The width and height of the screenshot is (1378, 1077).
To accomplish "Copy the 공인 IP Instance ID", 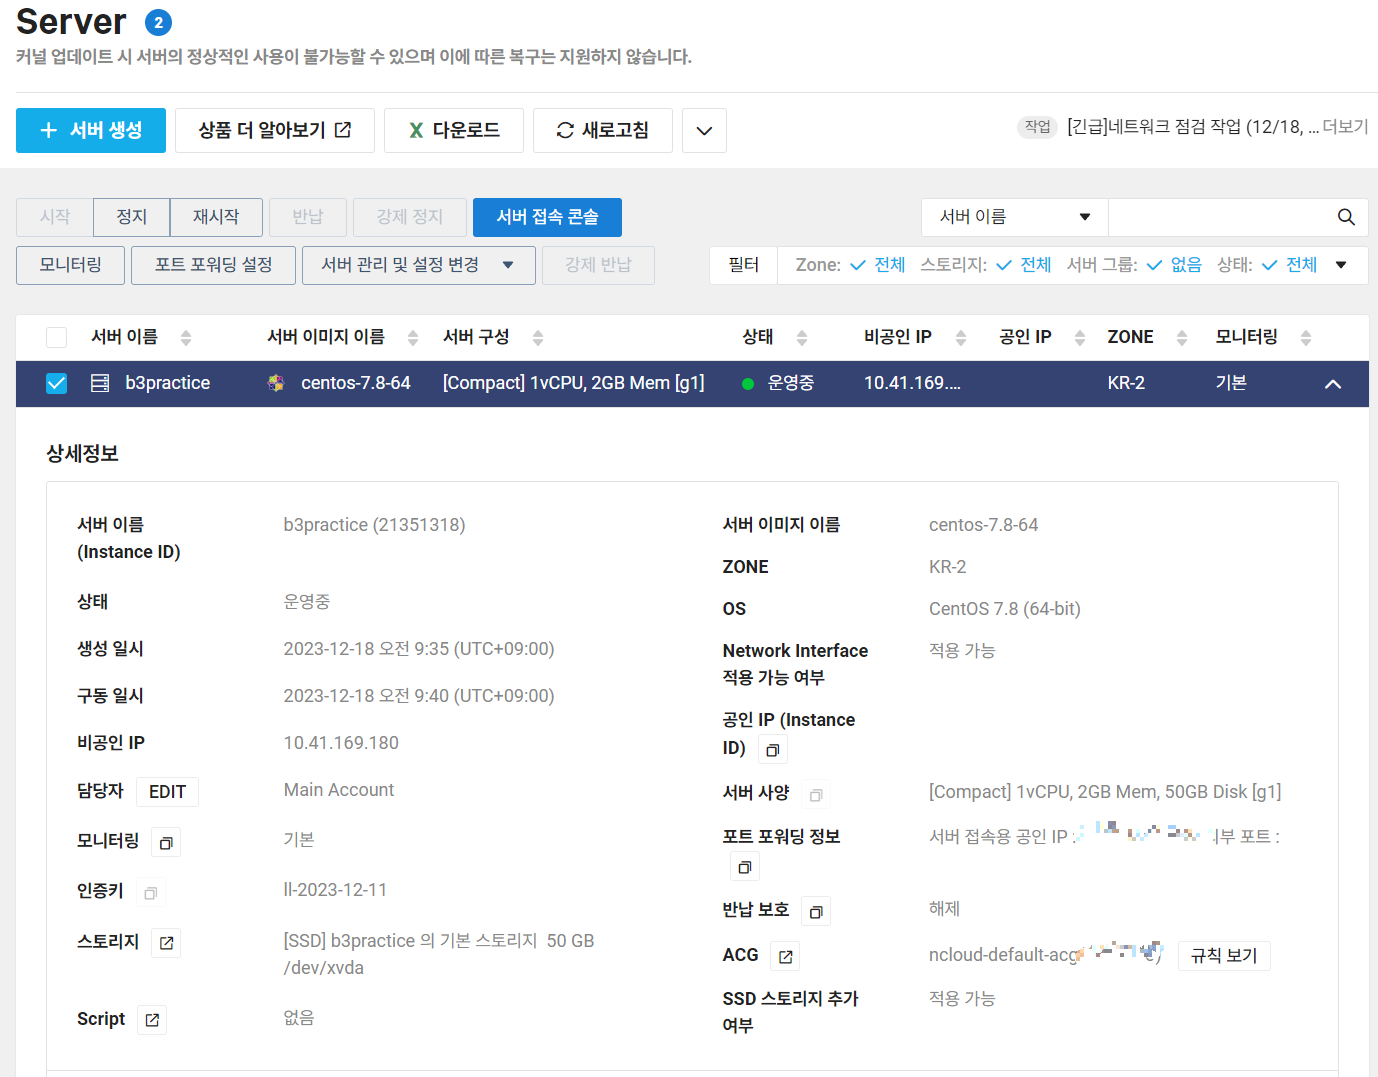I will coord(771,748).
